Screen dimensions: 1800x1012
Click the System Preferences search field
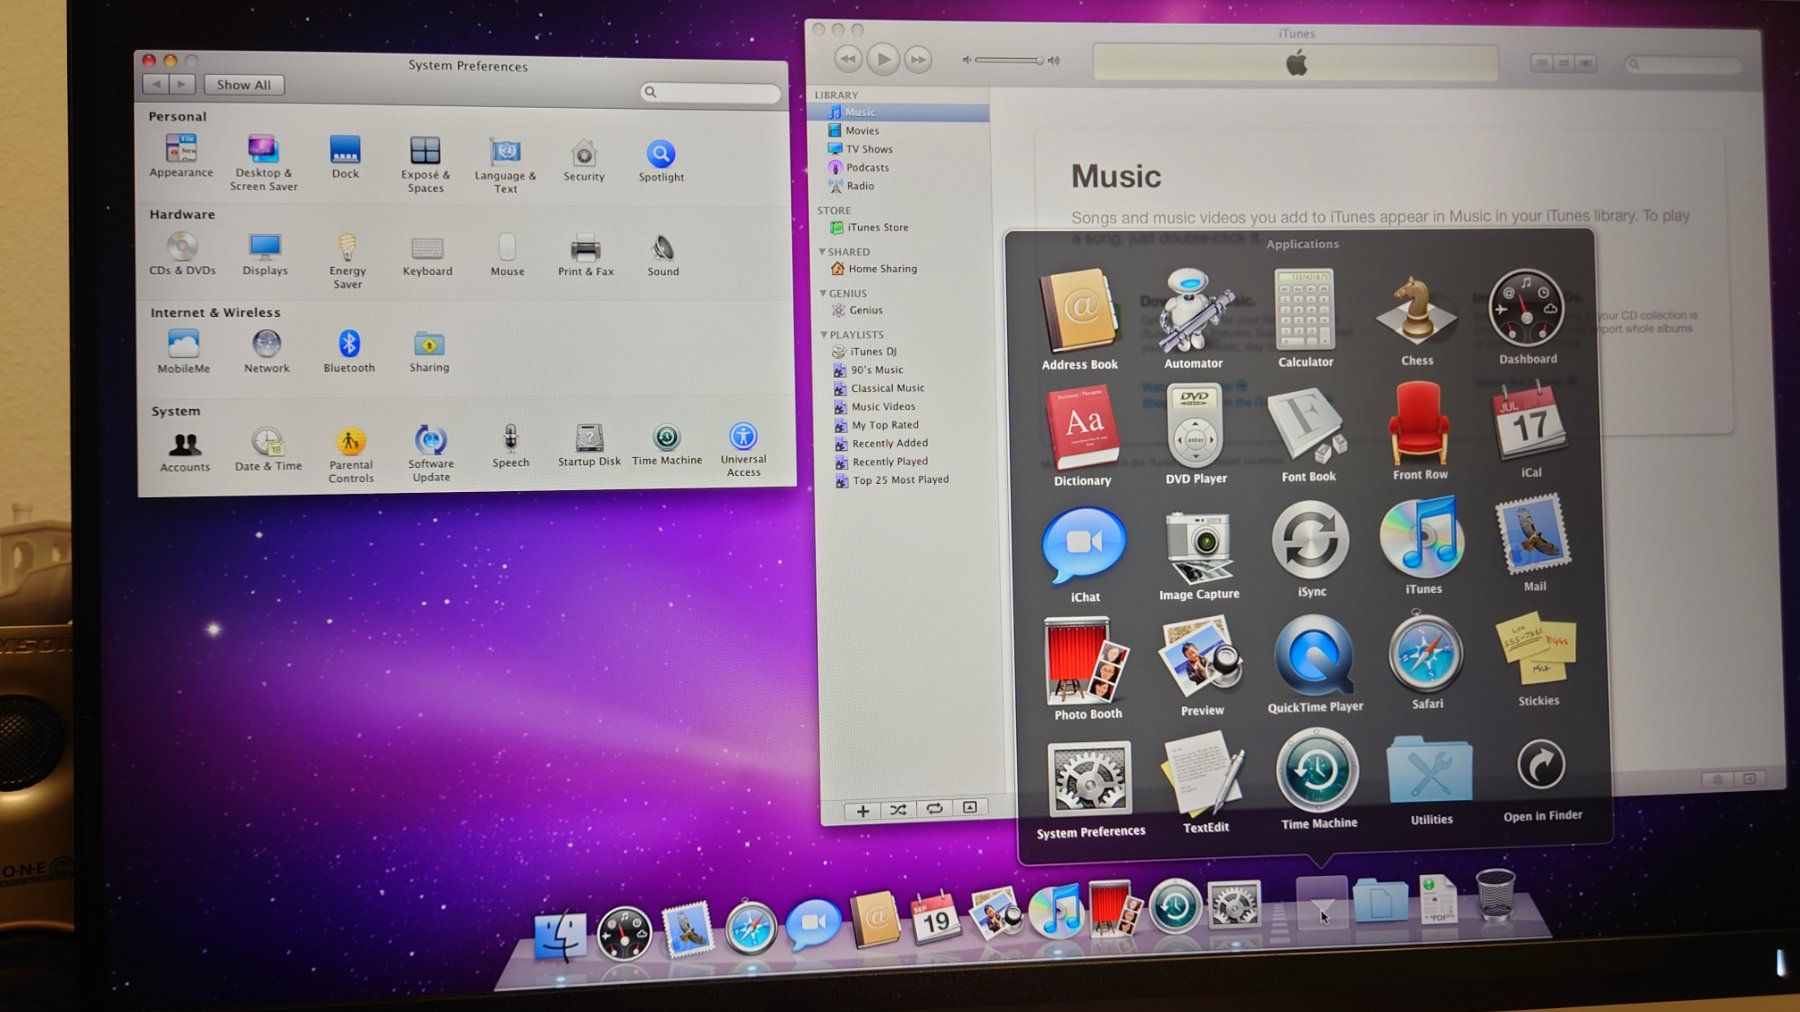(x=710, y=92)
